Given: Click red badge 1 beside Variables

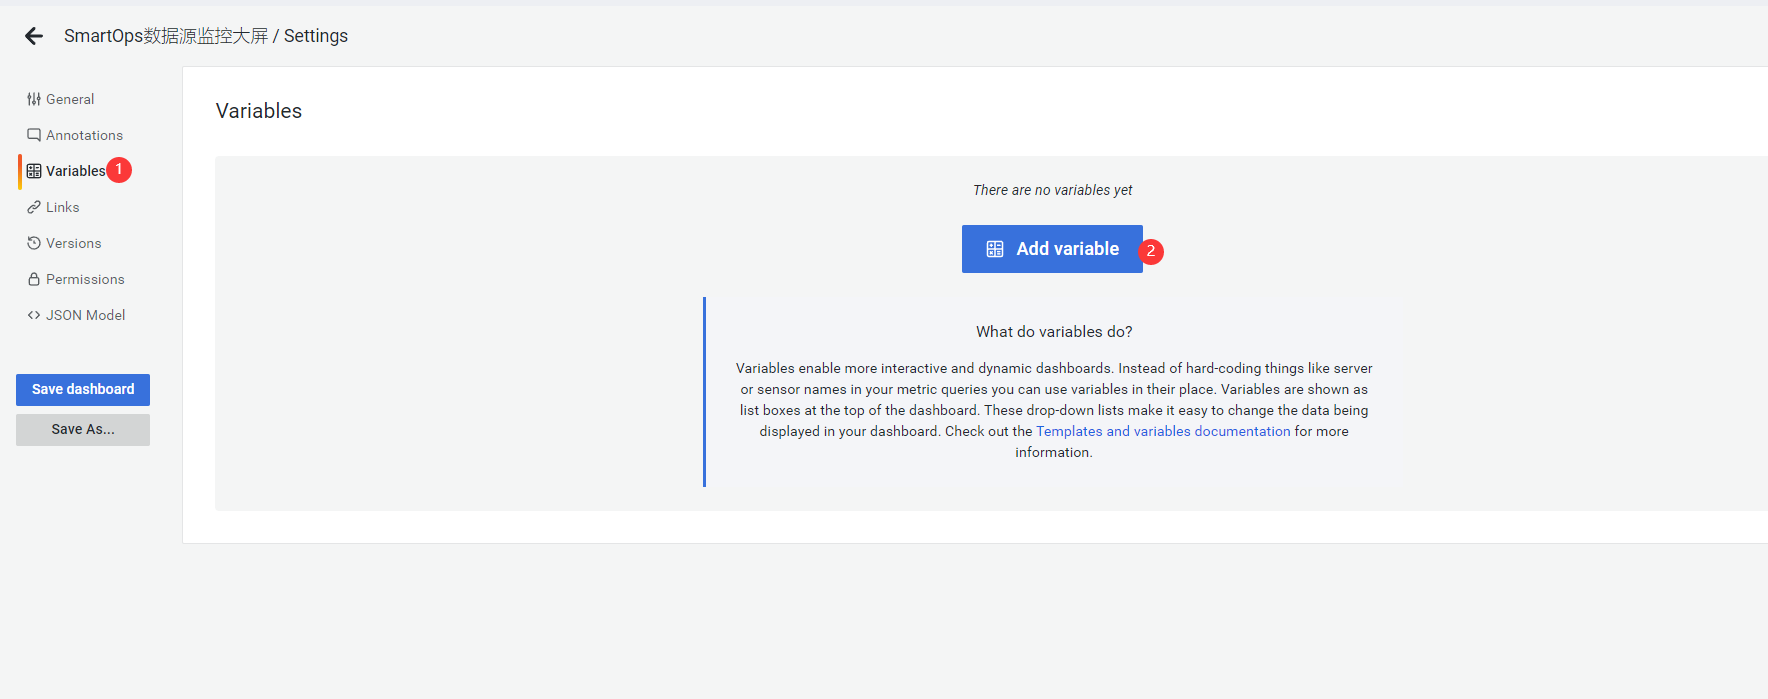Looking at the screenshot, I should 119,170.
